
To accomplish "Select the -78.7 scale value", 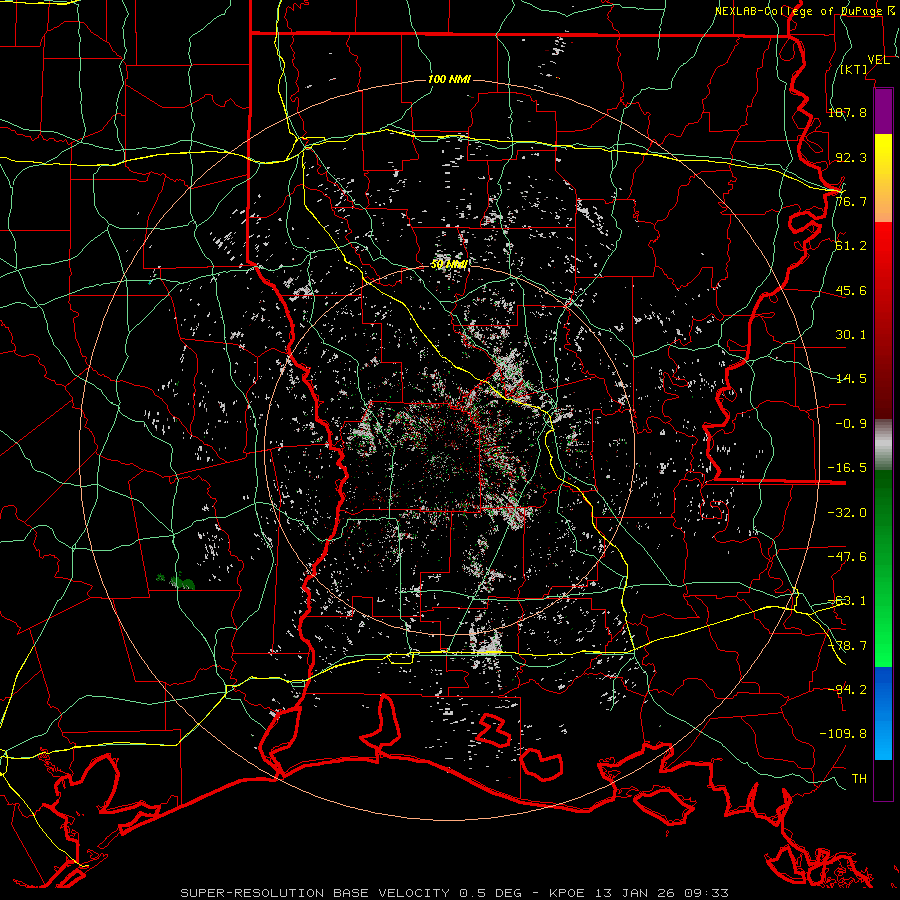I will point(847,646).
